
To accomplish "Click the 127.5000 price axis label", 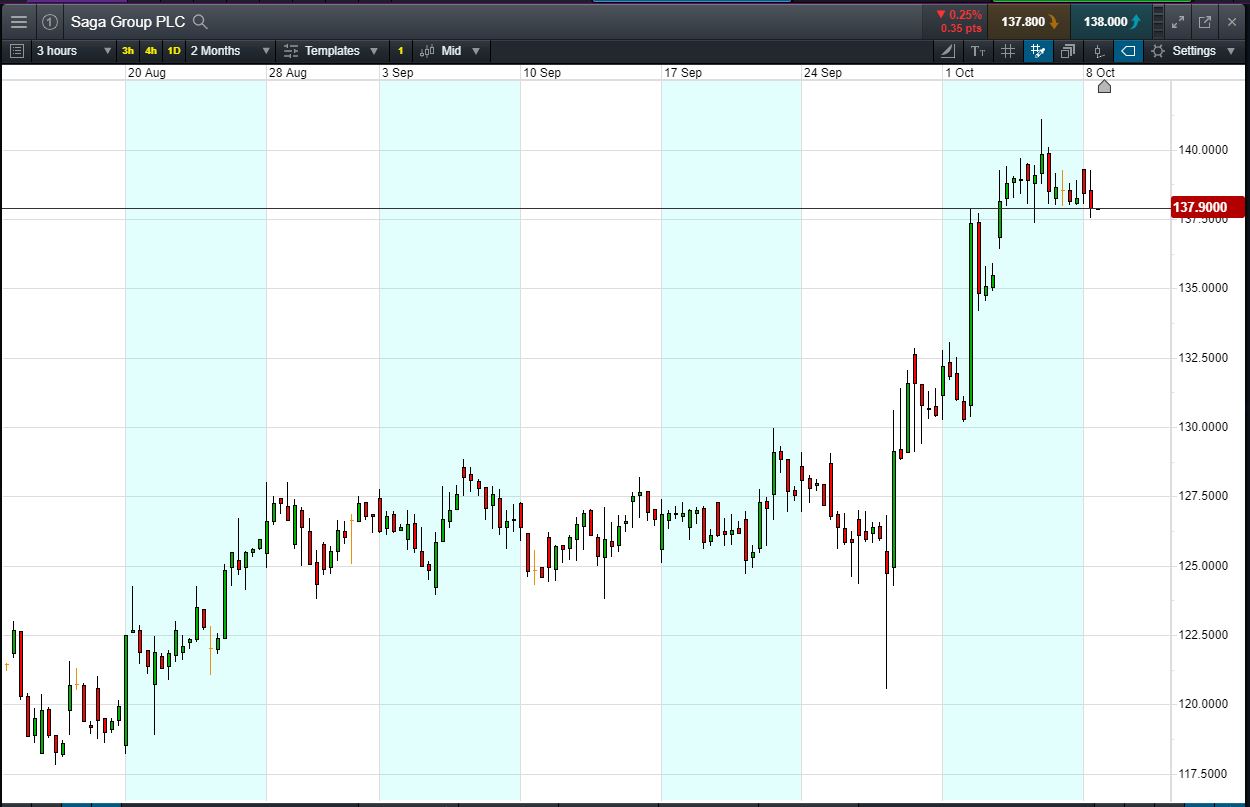I will coord(1203,496).
